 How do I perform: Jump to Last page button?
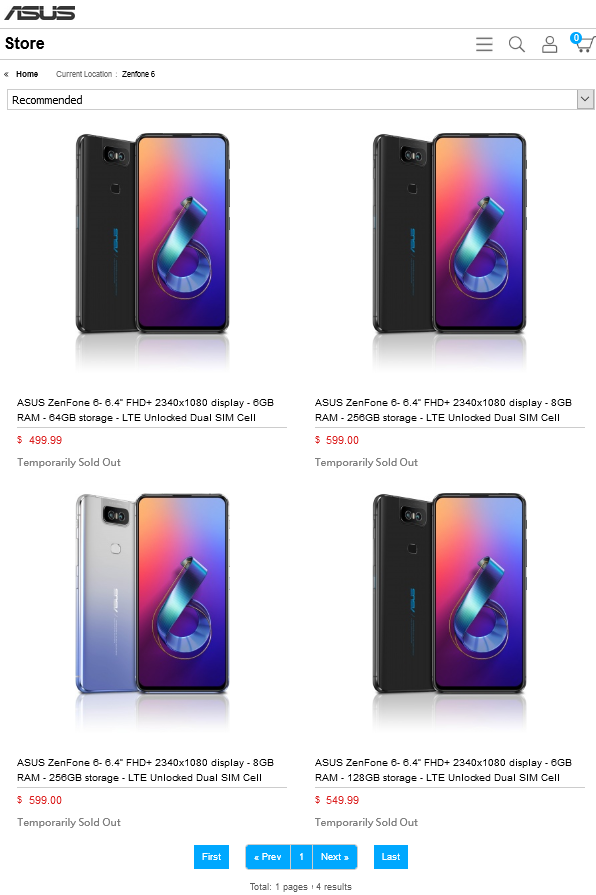coord(390,857)
